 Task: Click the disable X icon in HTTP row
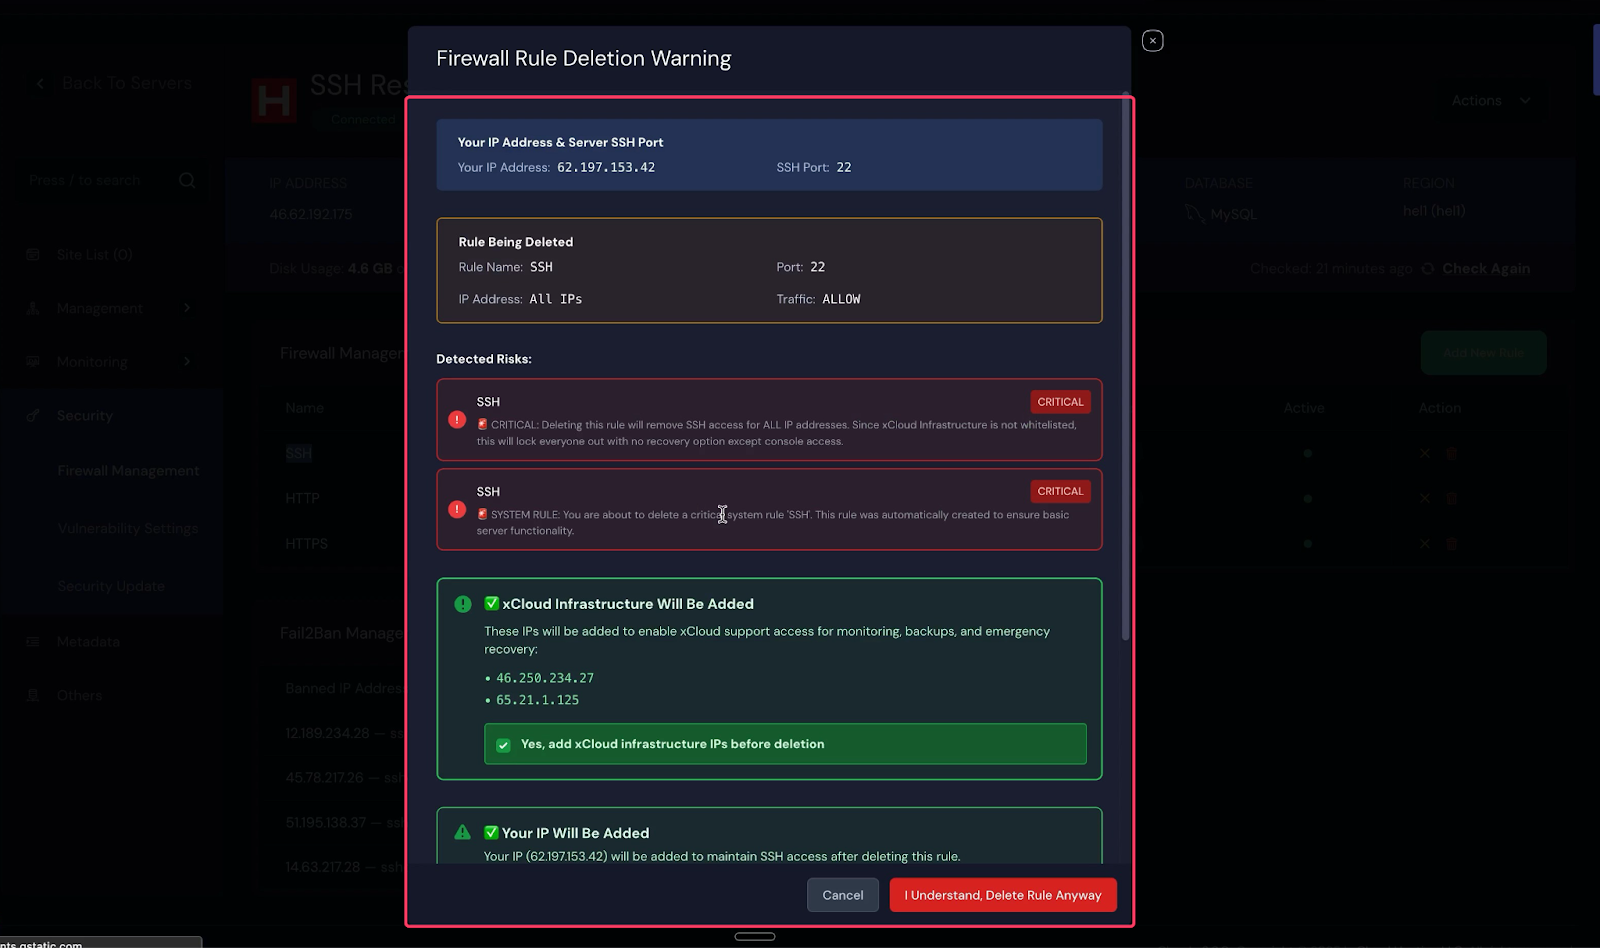click(x=1425, y=498)
